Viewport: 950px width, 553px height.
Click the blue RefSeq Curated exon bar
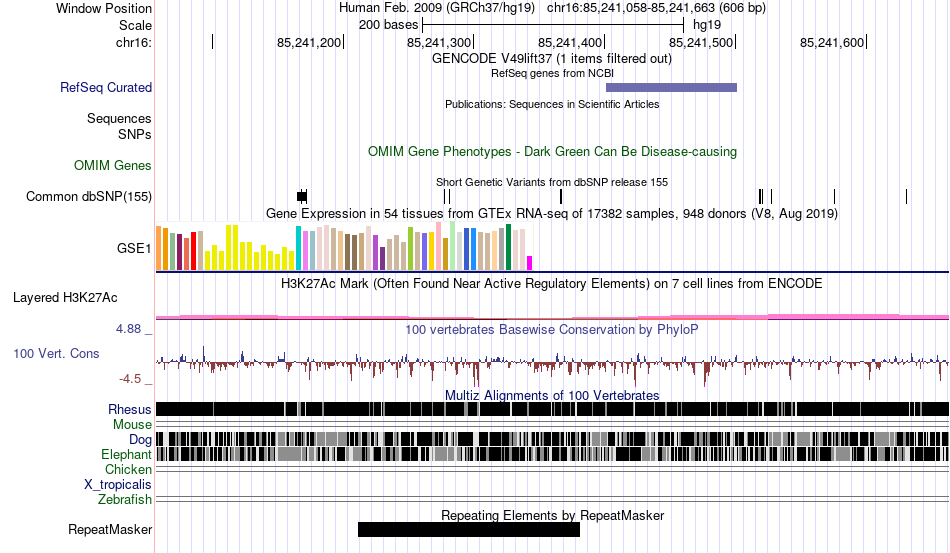tap(671, 88)
